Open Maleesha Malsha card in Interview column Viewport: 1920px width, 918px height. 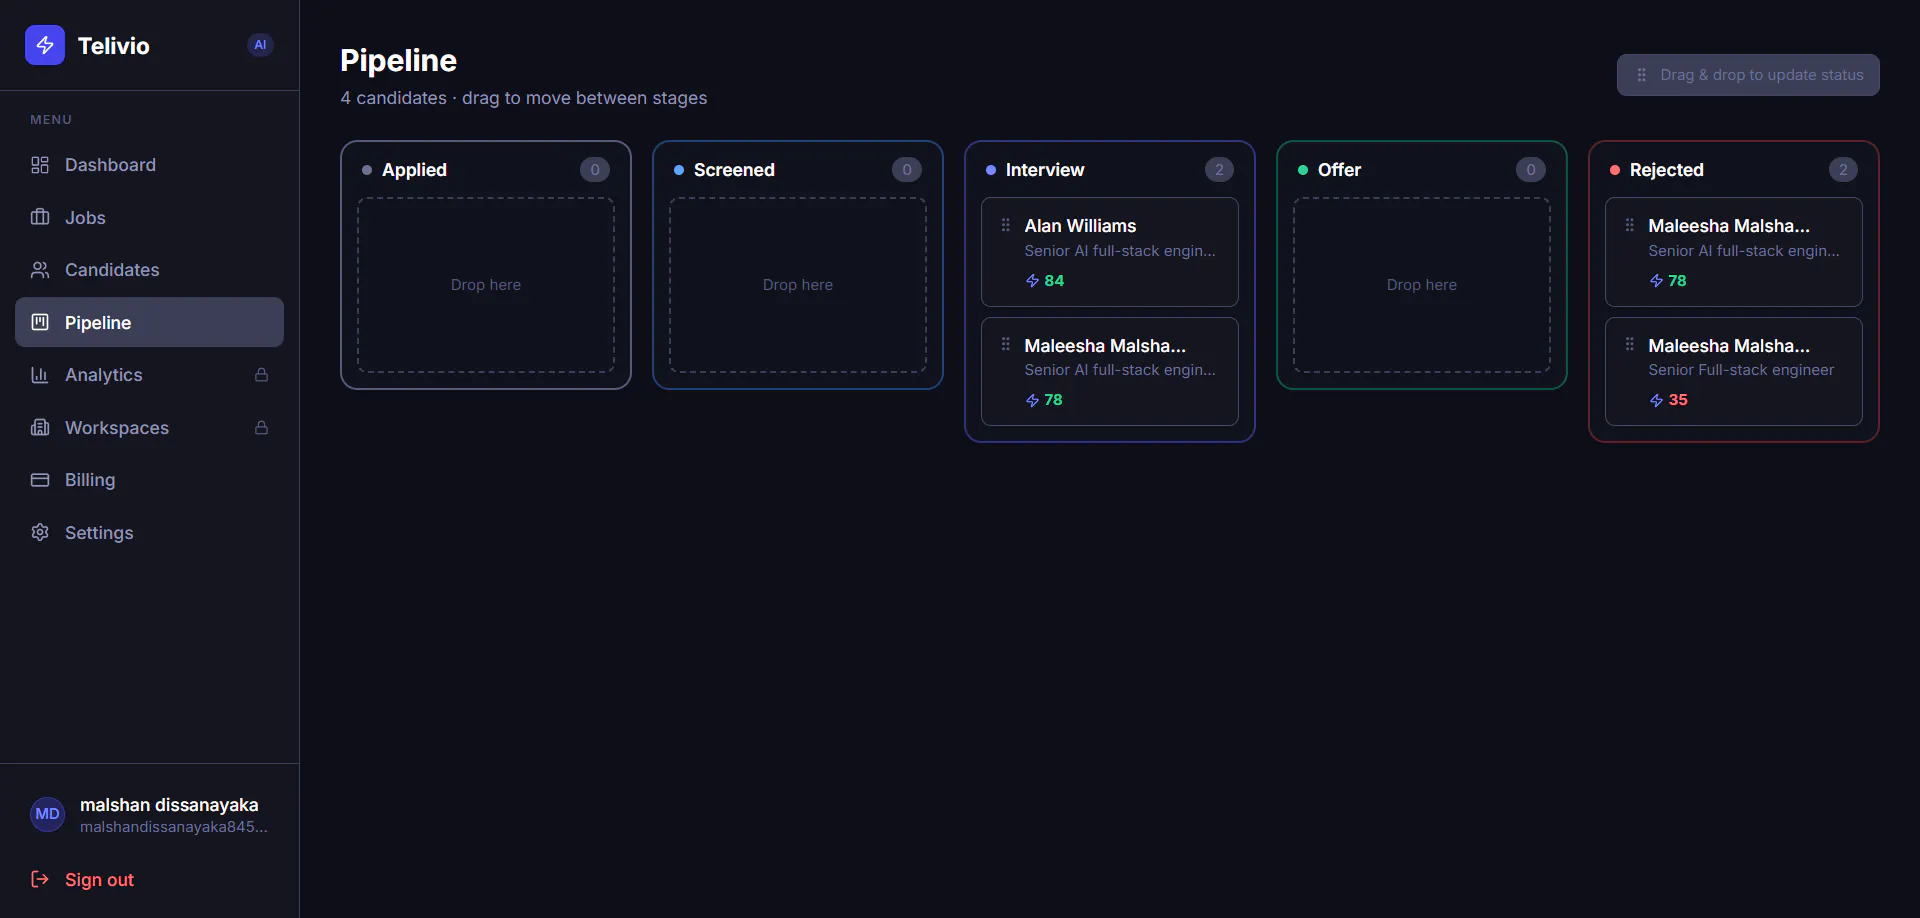[x=1110, y=371]
